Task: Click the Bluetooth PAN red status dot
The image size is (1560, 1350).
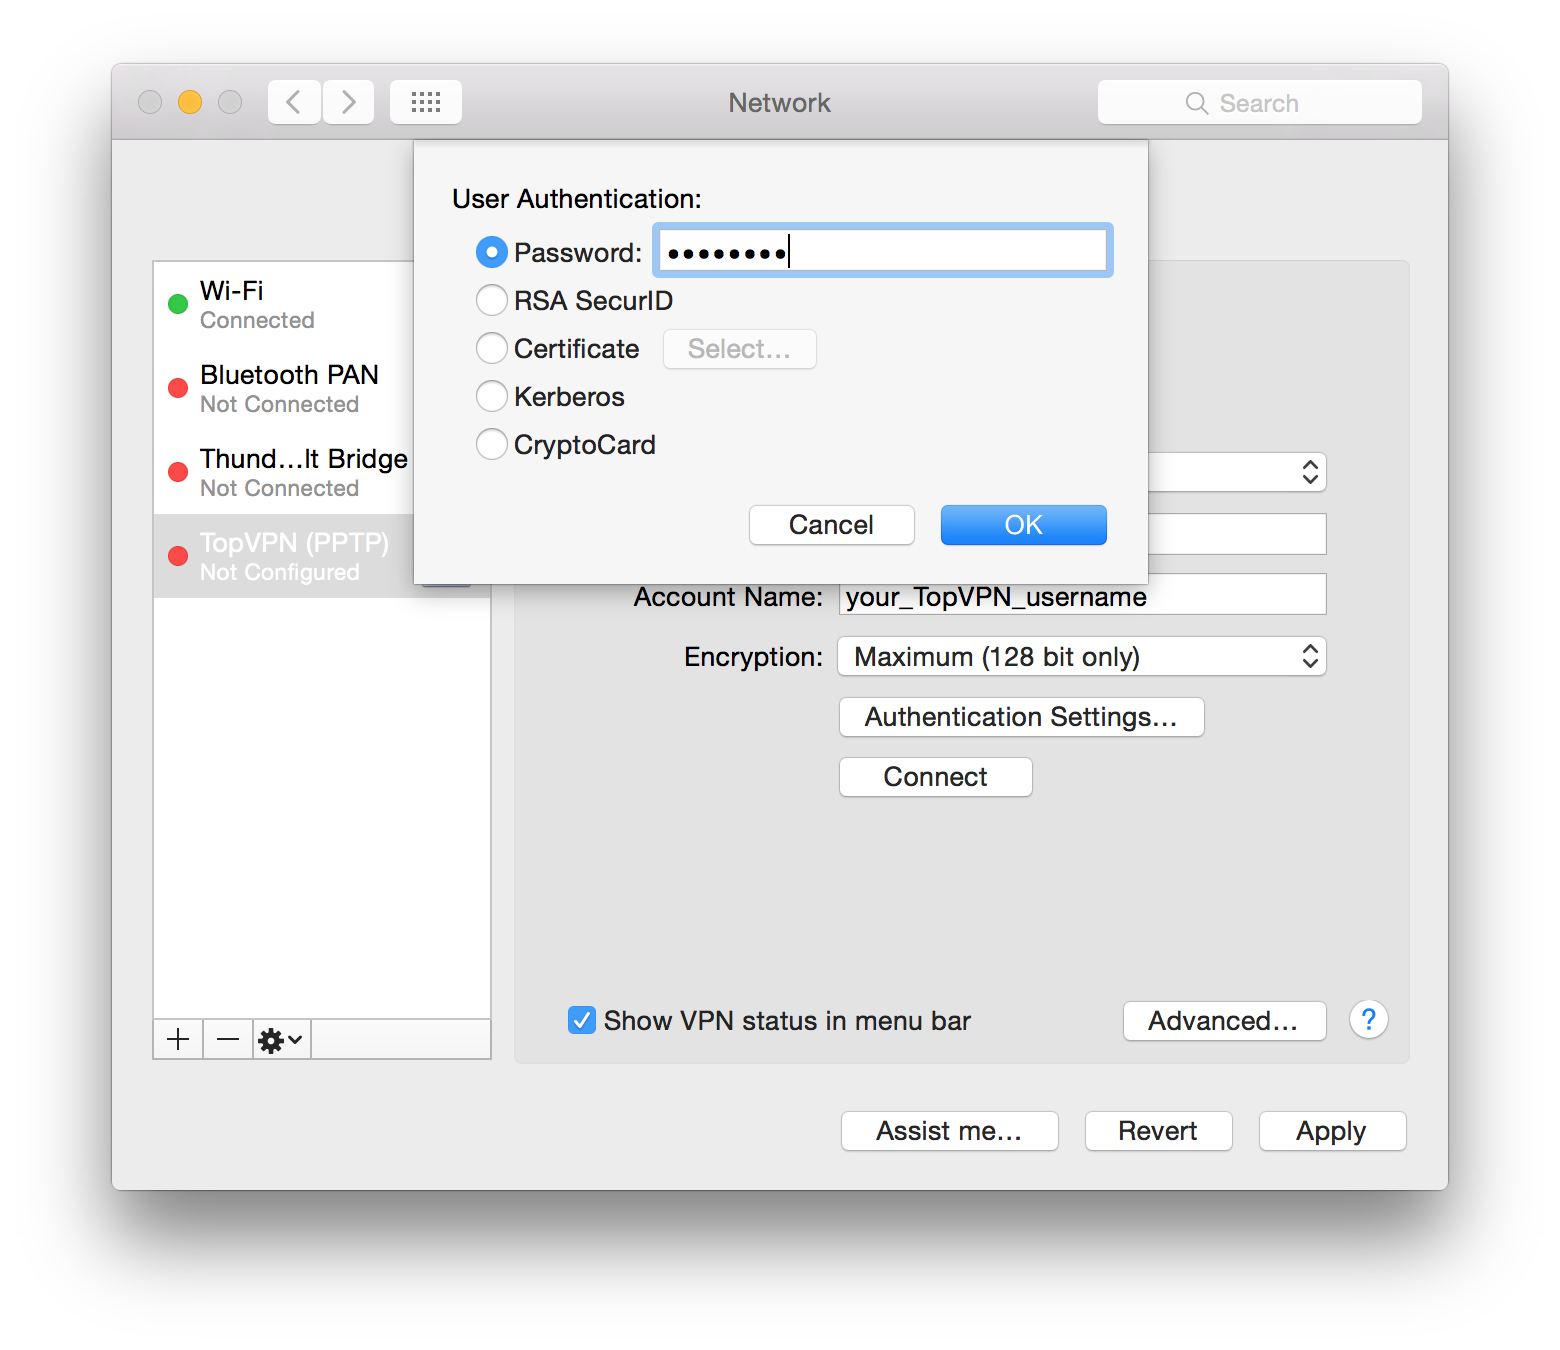Action: tap(178, 388)
